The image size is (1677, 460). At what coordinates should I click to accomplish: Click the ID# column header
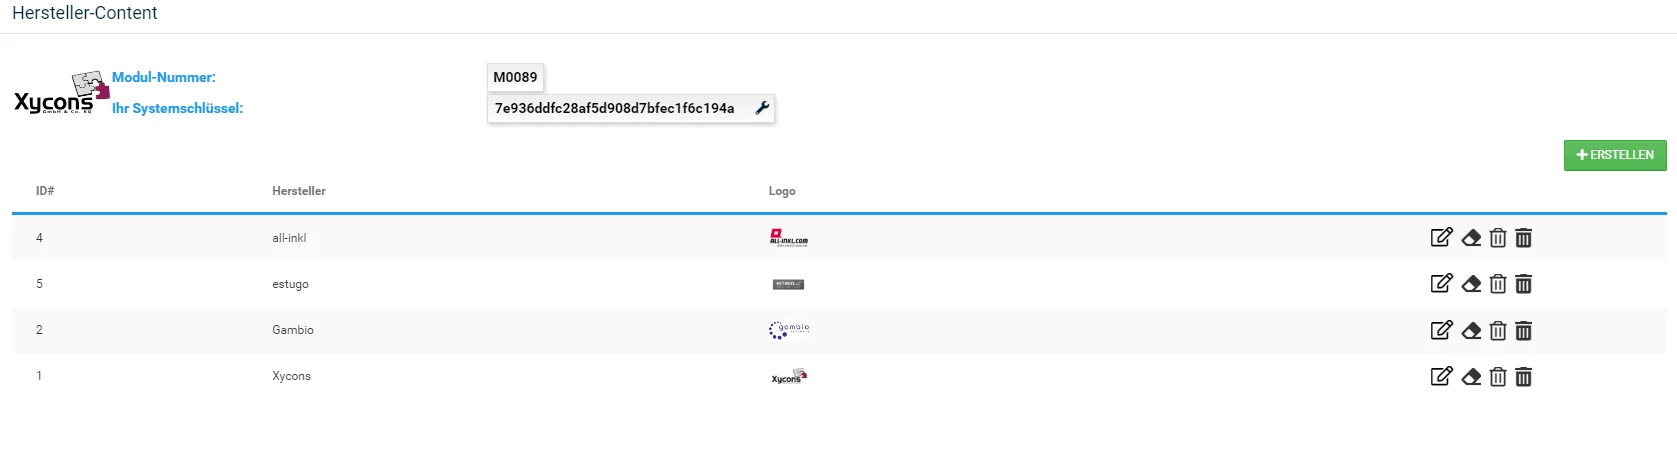[x=45, y=191]
